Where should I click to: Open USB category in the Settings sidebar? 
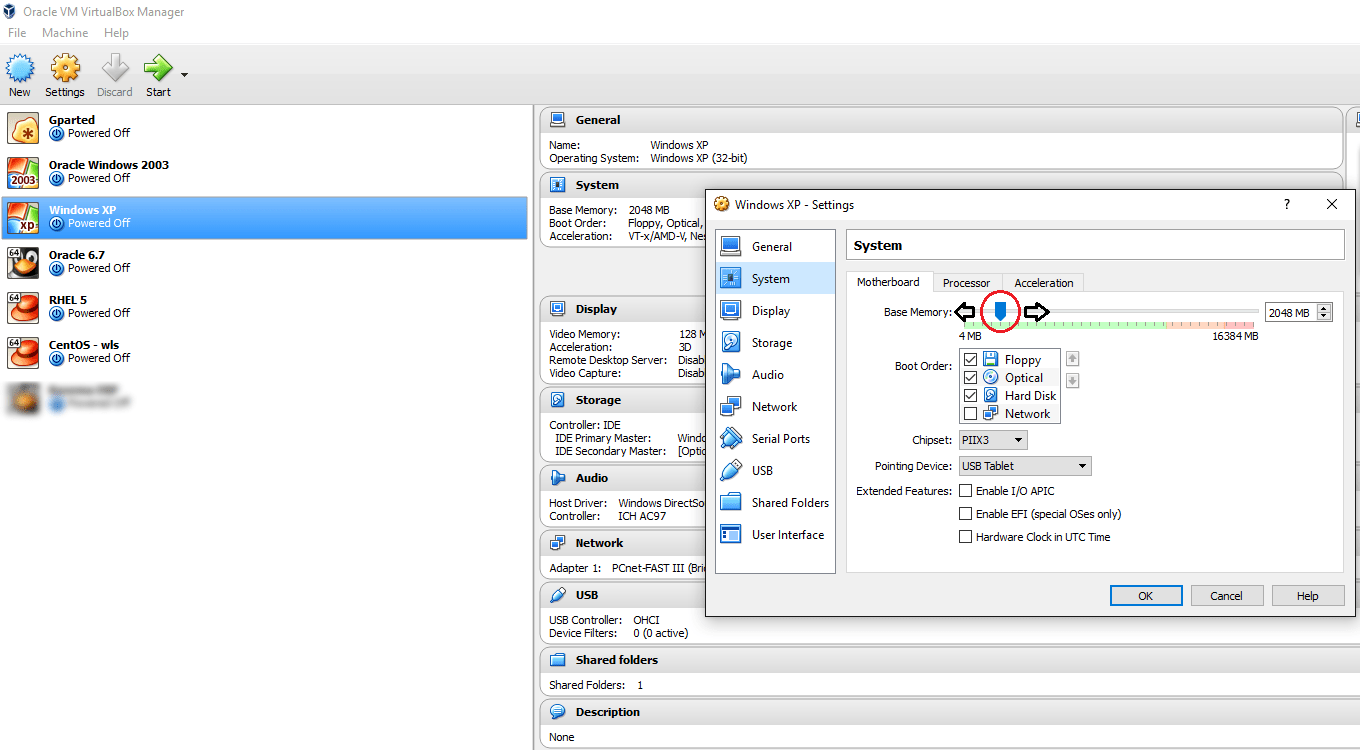[x=776, y=470]
